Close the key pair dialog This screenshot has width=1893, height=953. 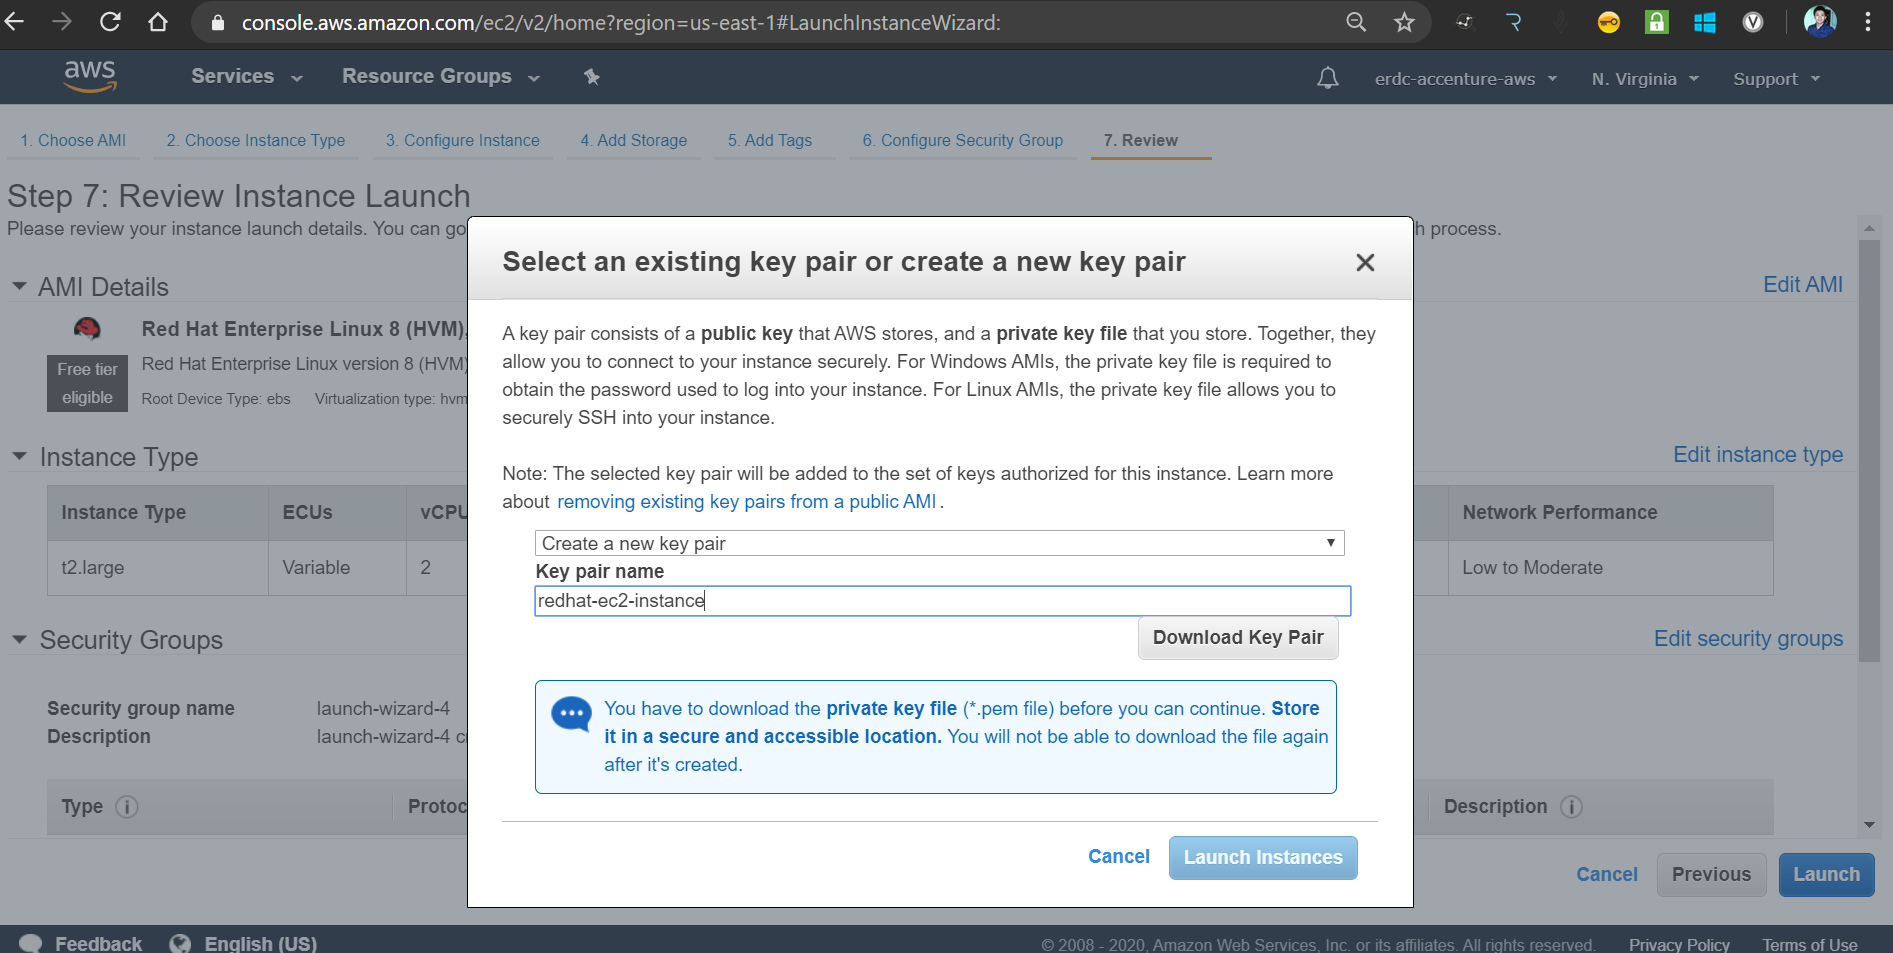point(1365,262)
